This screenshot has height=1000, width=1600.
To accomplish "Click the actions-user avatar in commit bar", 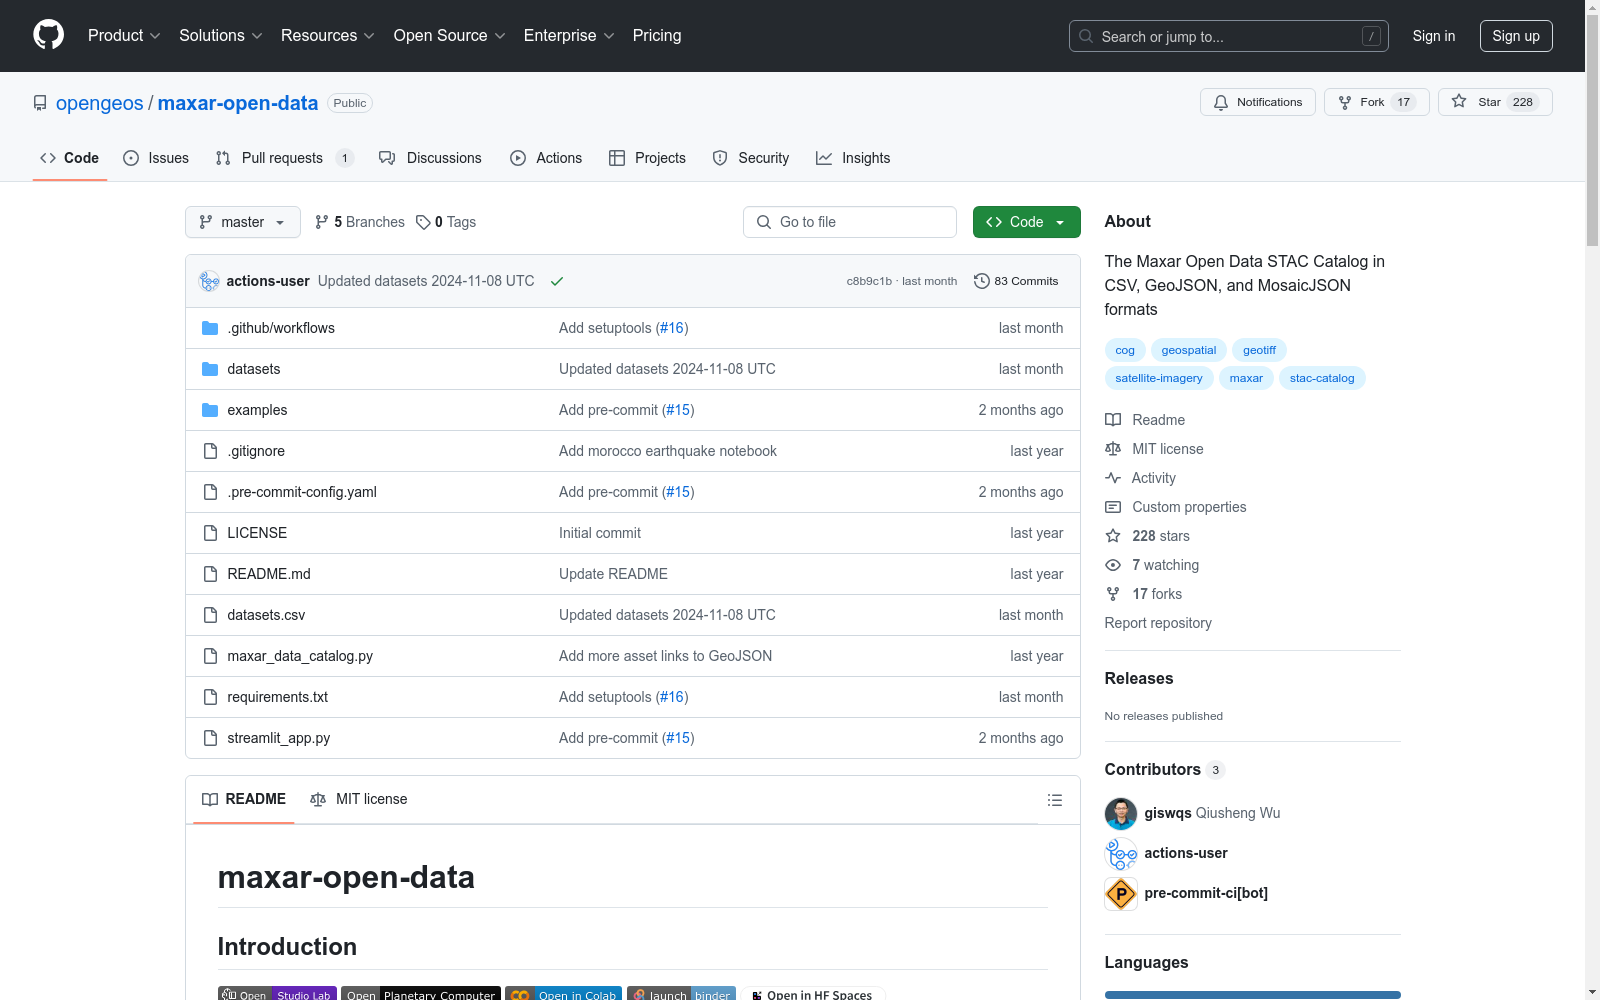I will coord(209,281).
